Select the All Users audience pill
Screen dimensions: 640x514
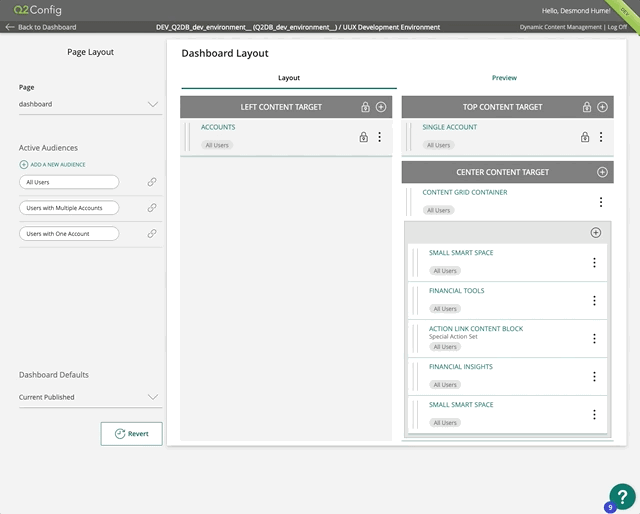[69, 182]
